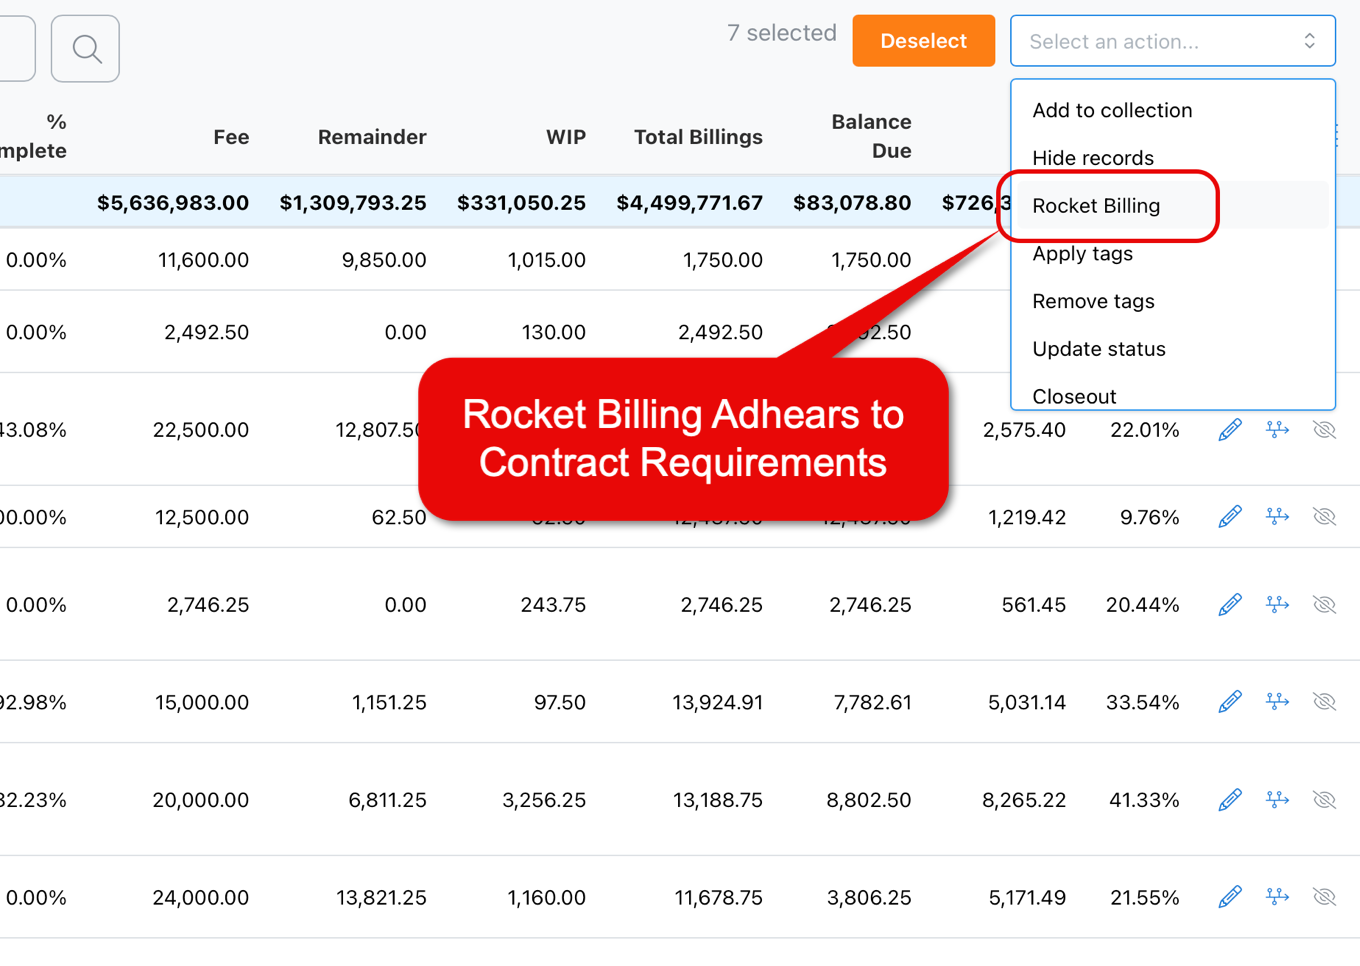Choose Rocket Billing from the action menu
This screenshot has height=966, width=1360.
click(x=1096, y=206)
